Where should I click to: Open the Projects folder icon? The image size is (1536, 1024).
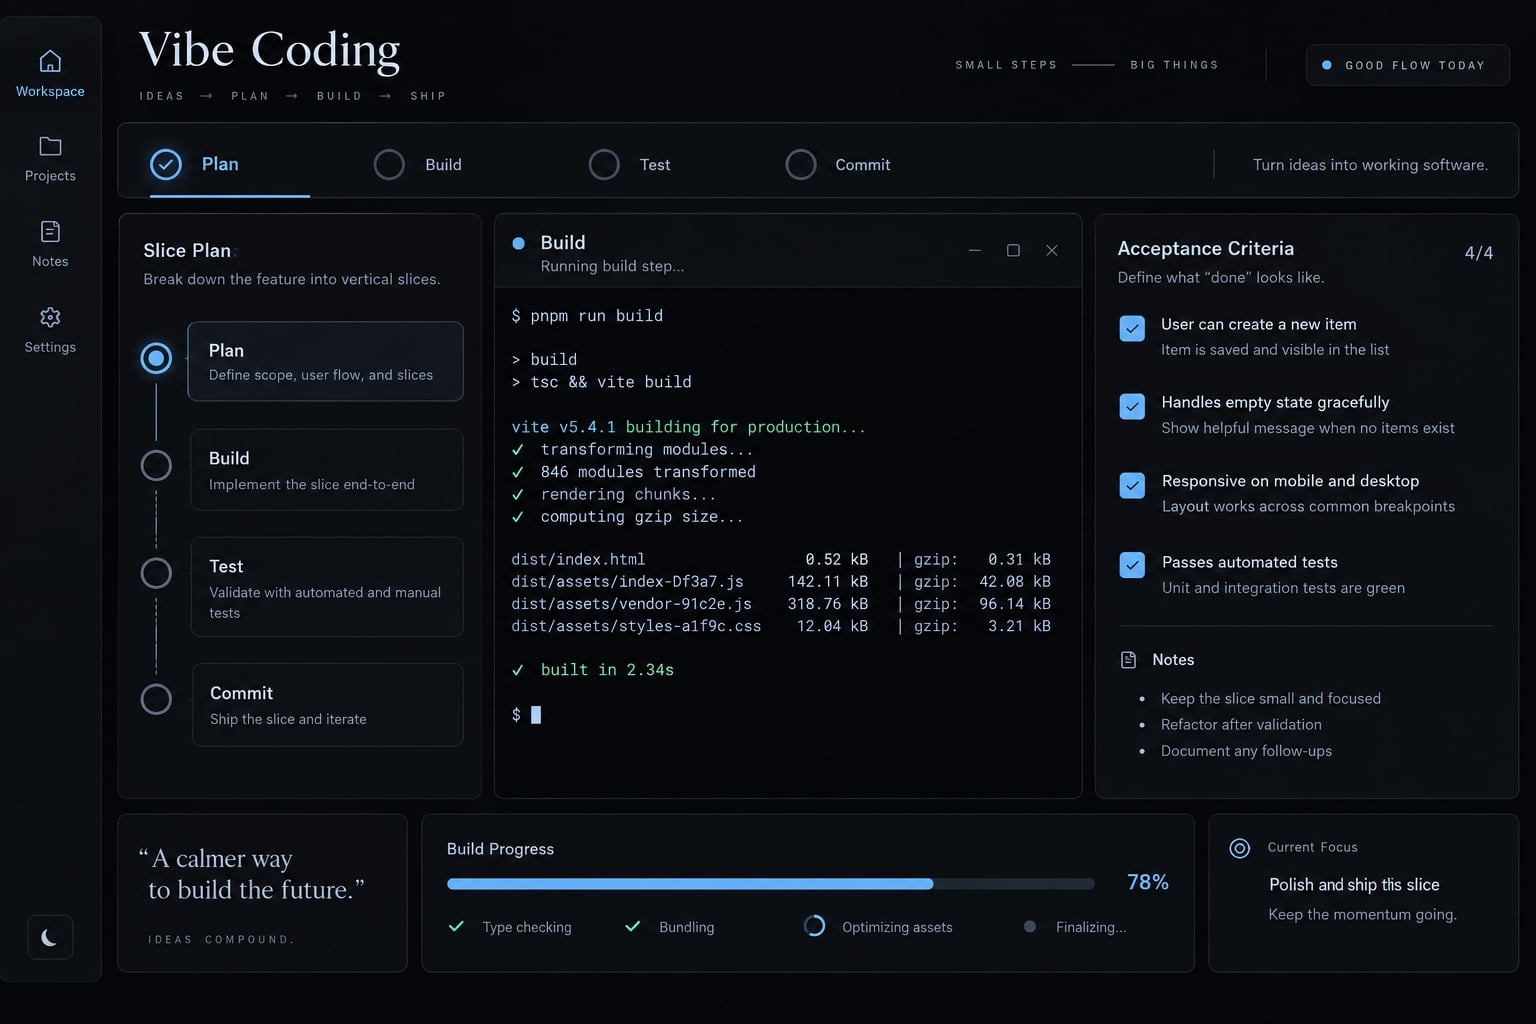point(50,146)
